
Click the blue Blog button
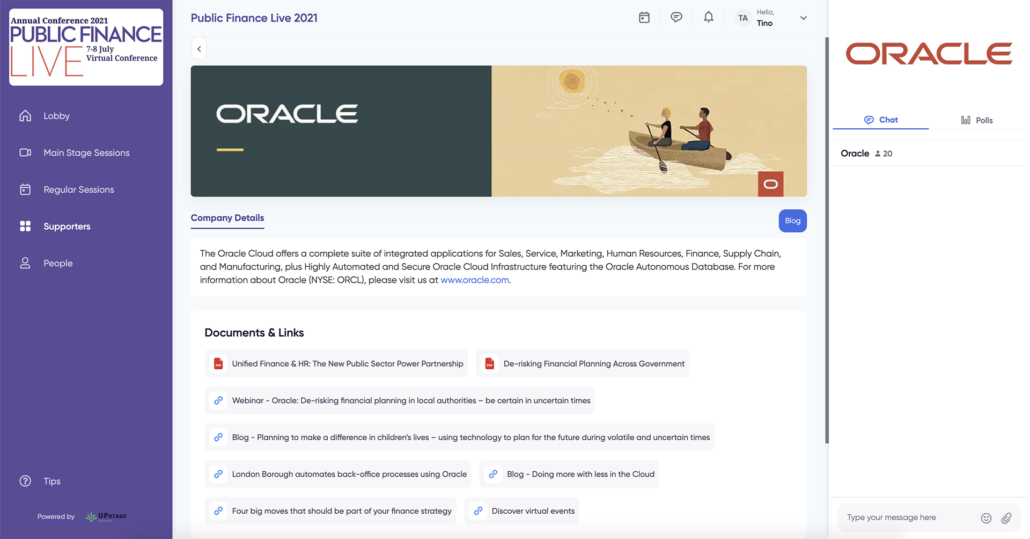point(792,221)
